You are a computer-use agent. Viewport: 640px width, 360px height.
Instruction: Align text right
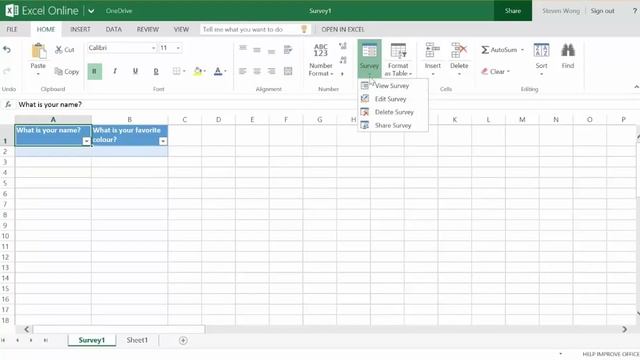coord(271,71)
